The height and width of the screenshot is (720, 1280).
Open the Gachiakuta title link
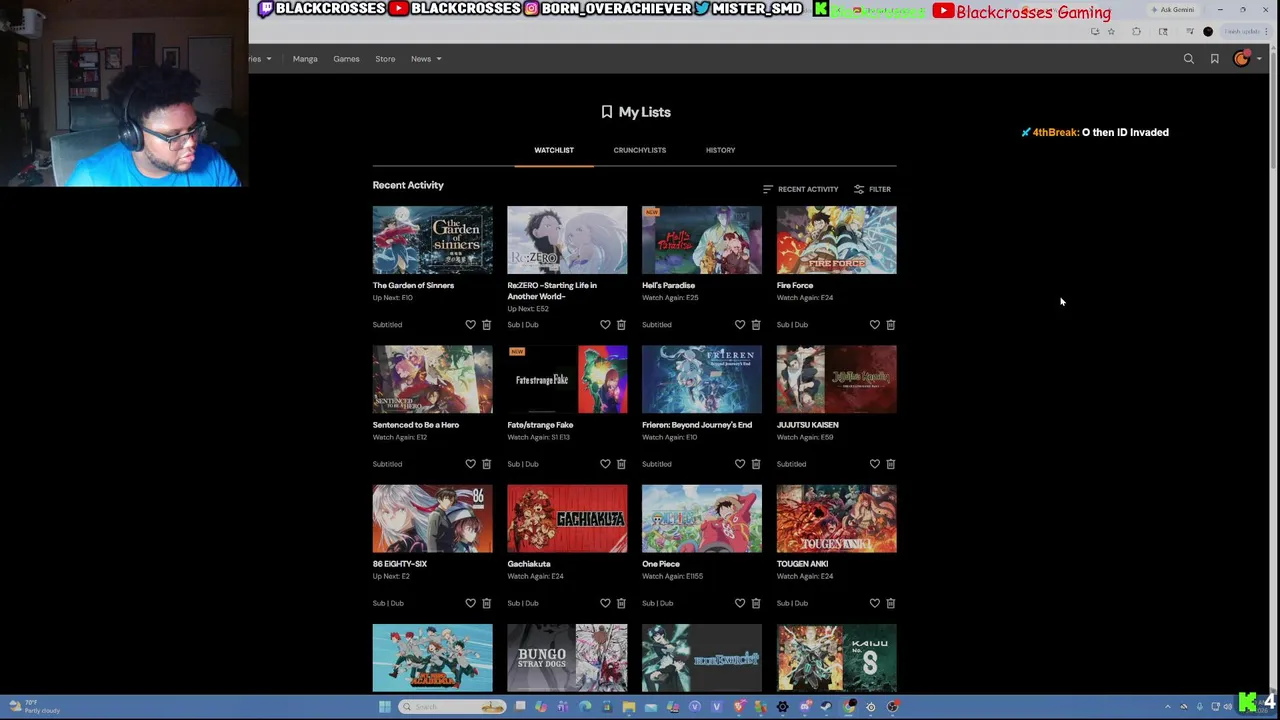click(x=529, y=564)
